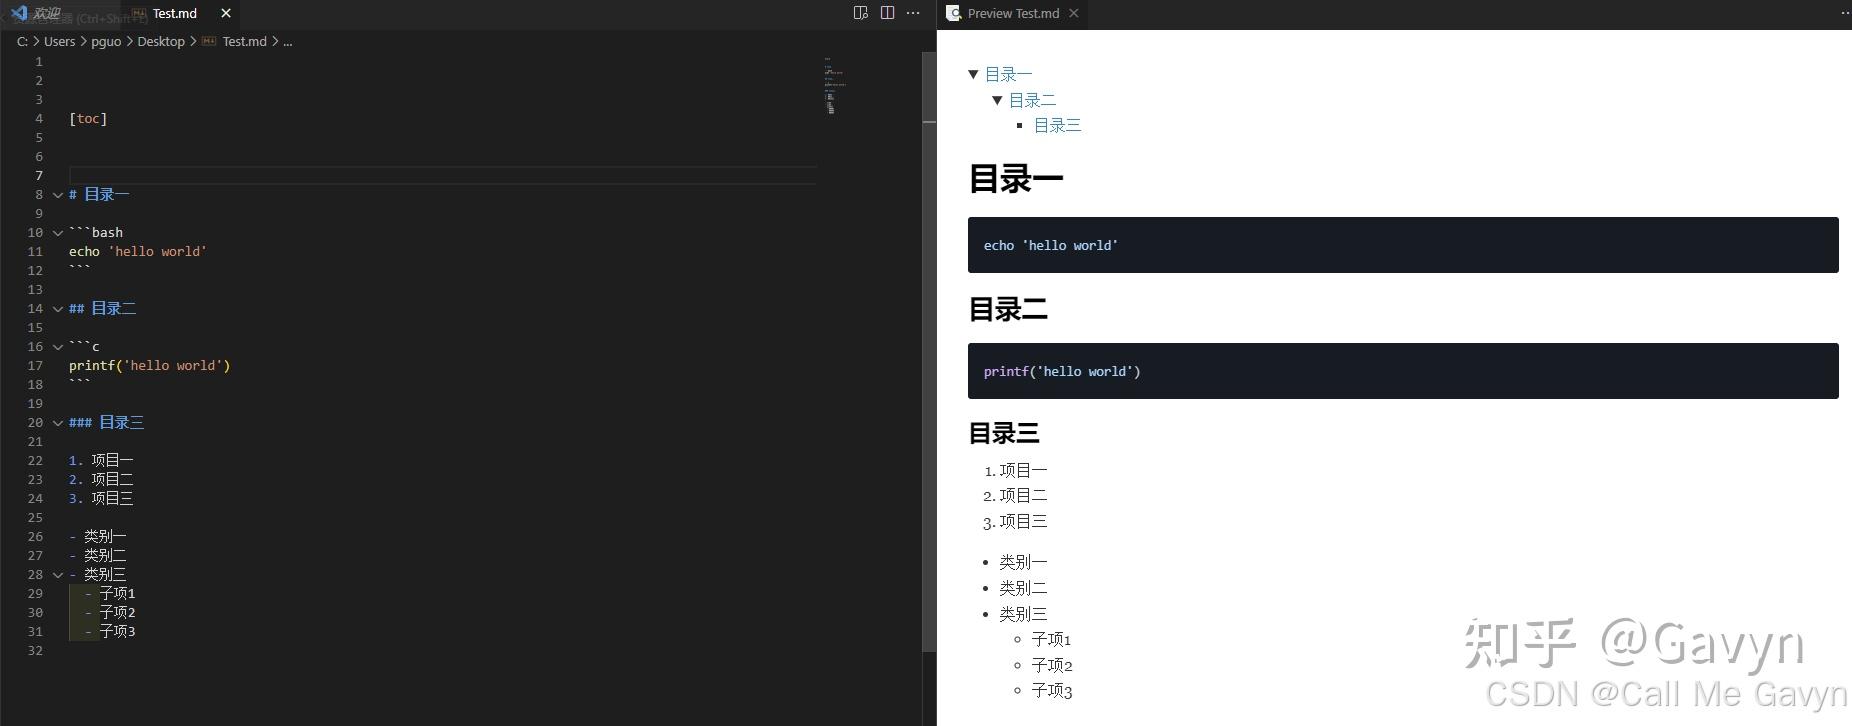Click '- 类别二' in the editor
Viewport: 1852px width, 726px height.
pyautogui.click(x=98, y=555)
